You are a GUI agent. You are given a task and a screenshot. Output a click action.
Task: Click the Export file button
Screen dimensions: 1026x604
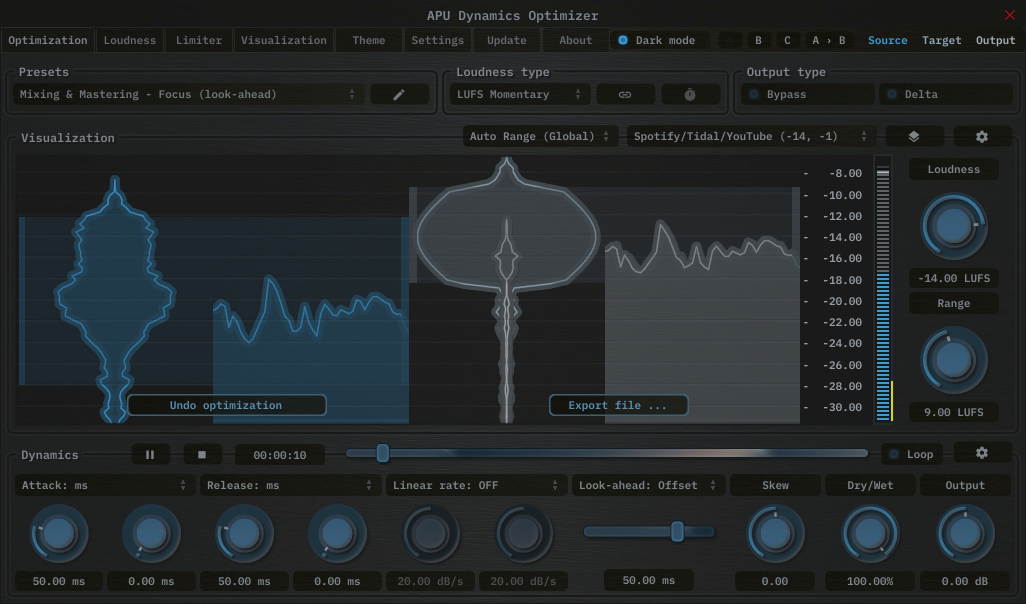618,405
